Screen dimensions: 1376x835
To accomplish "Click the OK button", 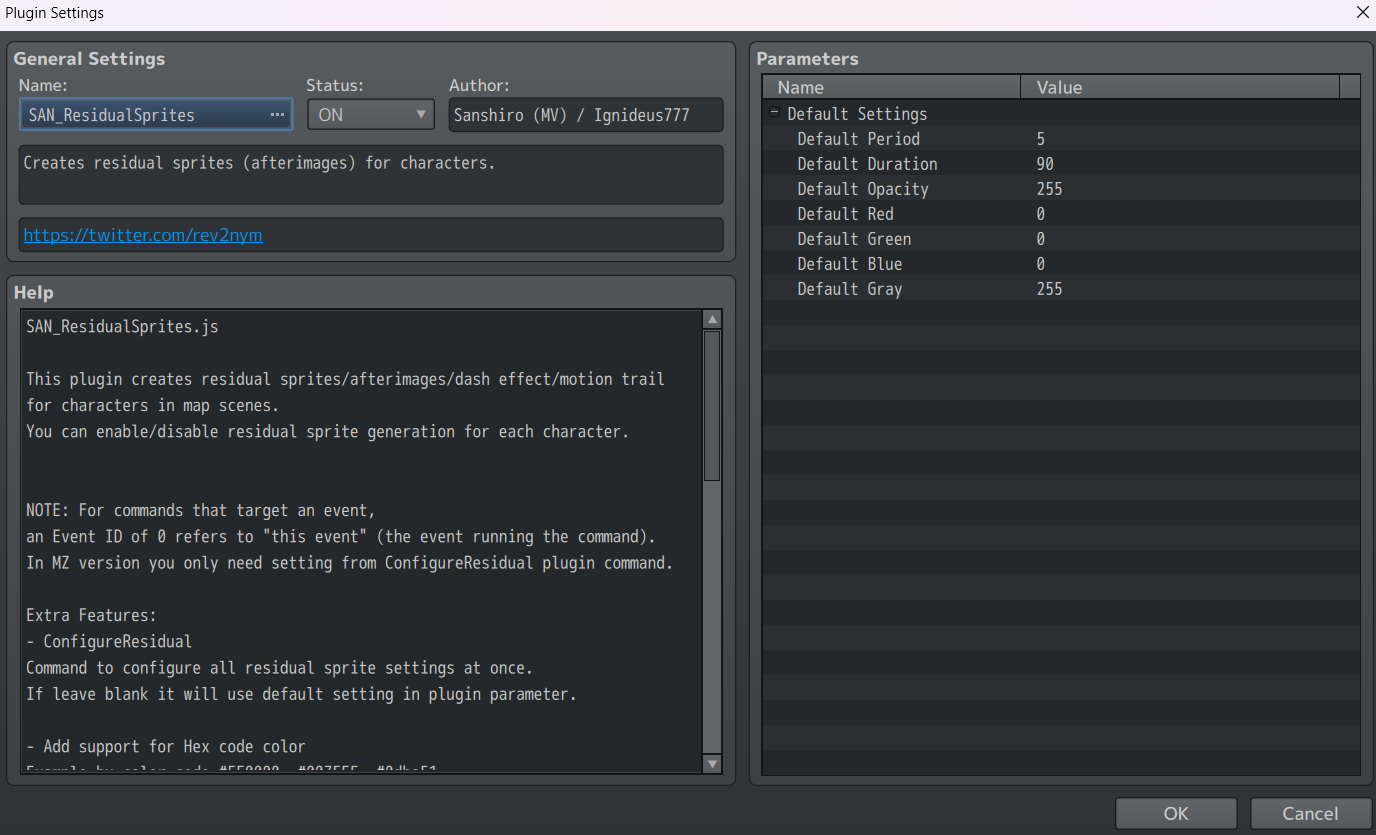I will point(1176,814).
